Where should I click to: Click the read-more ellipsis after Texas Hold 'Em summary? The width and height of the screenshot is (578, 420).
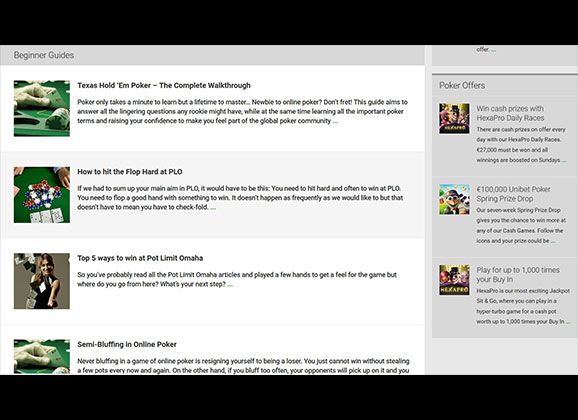[335, 122]
